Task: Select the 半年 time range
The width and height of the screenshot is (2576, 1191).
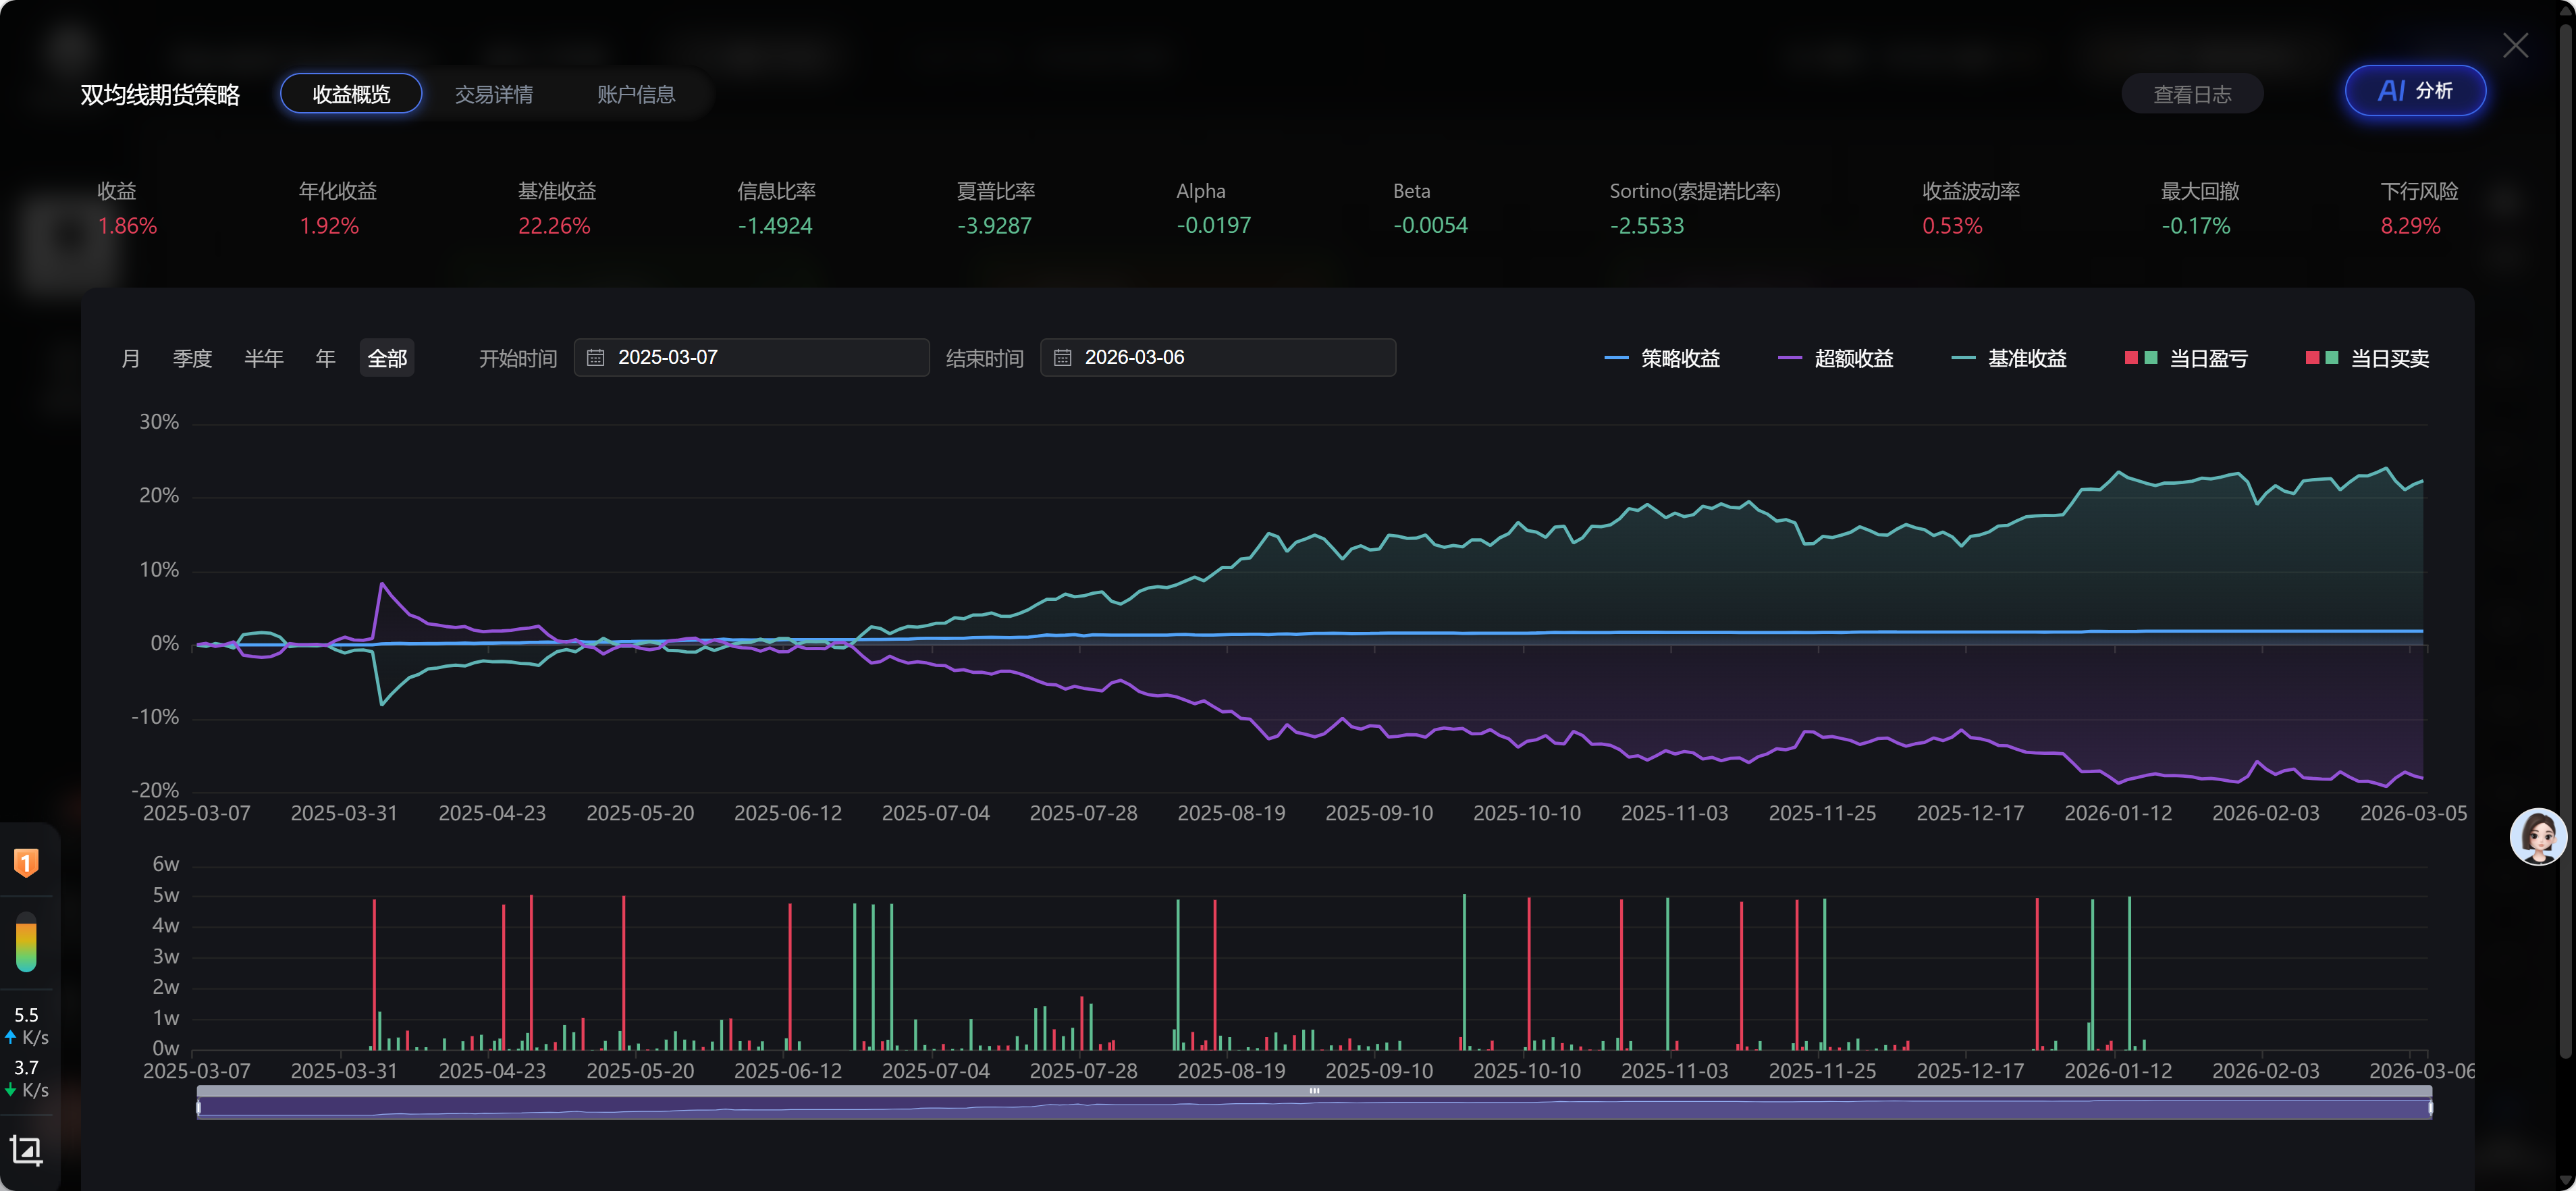Action: click(264, 358)
